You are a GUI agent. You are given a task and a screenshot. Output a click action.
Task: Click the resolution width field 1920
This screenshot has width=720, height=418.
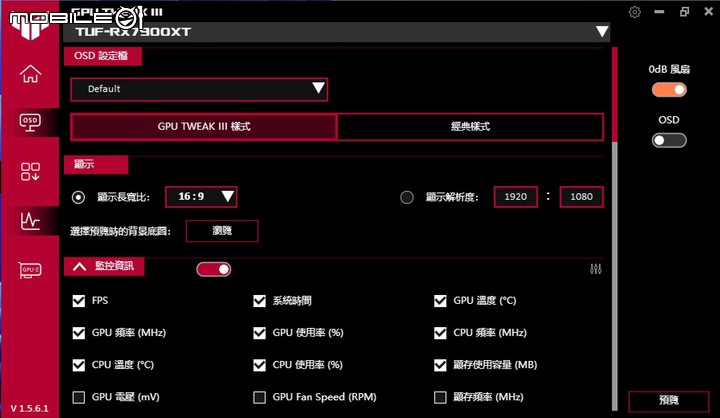tap(516, 197)
